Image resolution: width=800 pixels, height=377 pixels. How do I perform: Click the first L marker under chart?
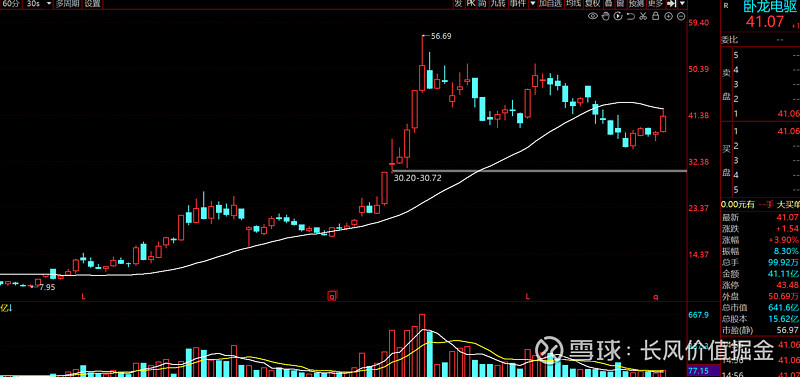coord(83,296)
